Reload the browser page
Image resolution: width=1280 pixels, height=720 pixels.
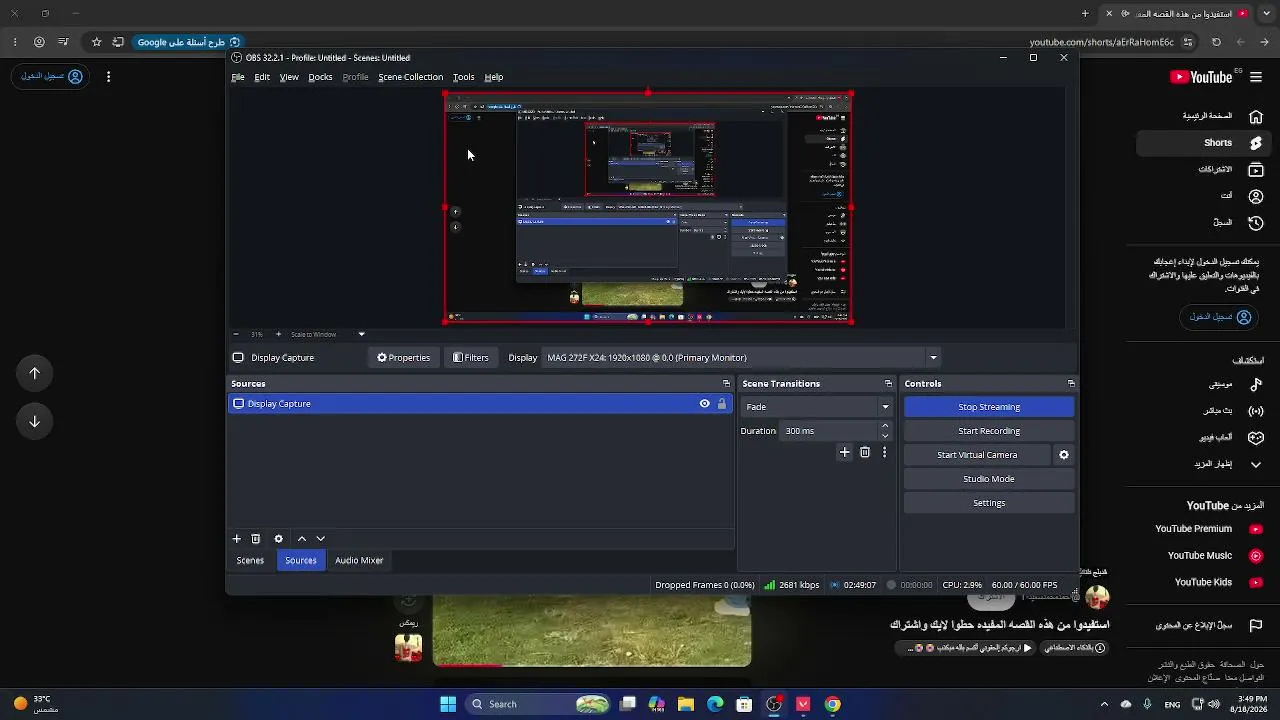click(1216, 42)
